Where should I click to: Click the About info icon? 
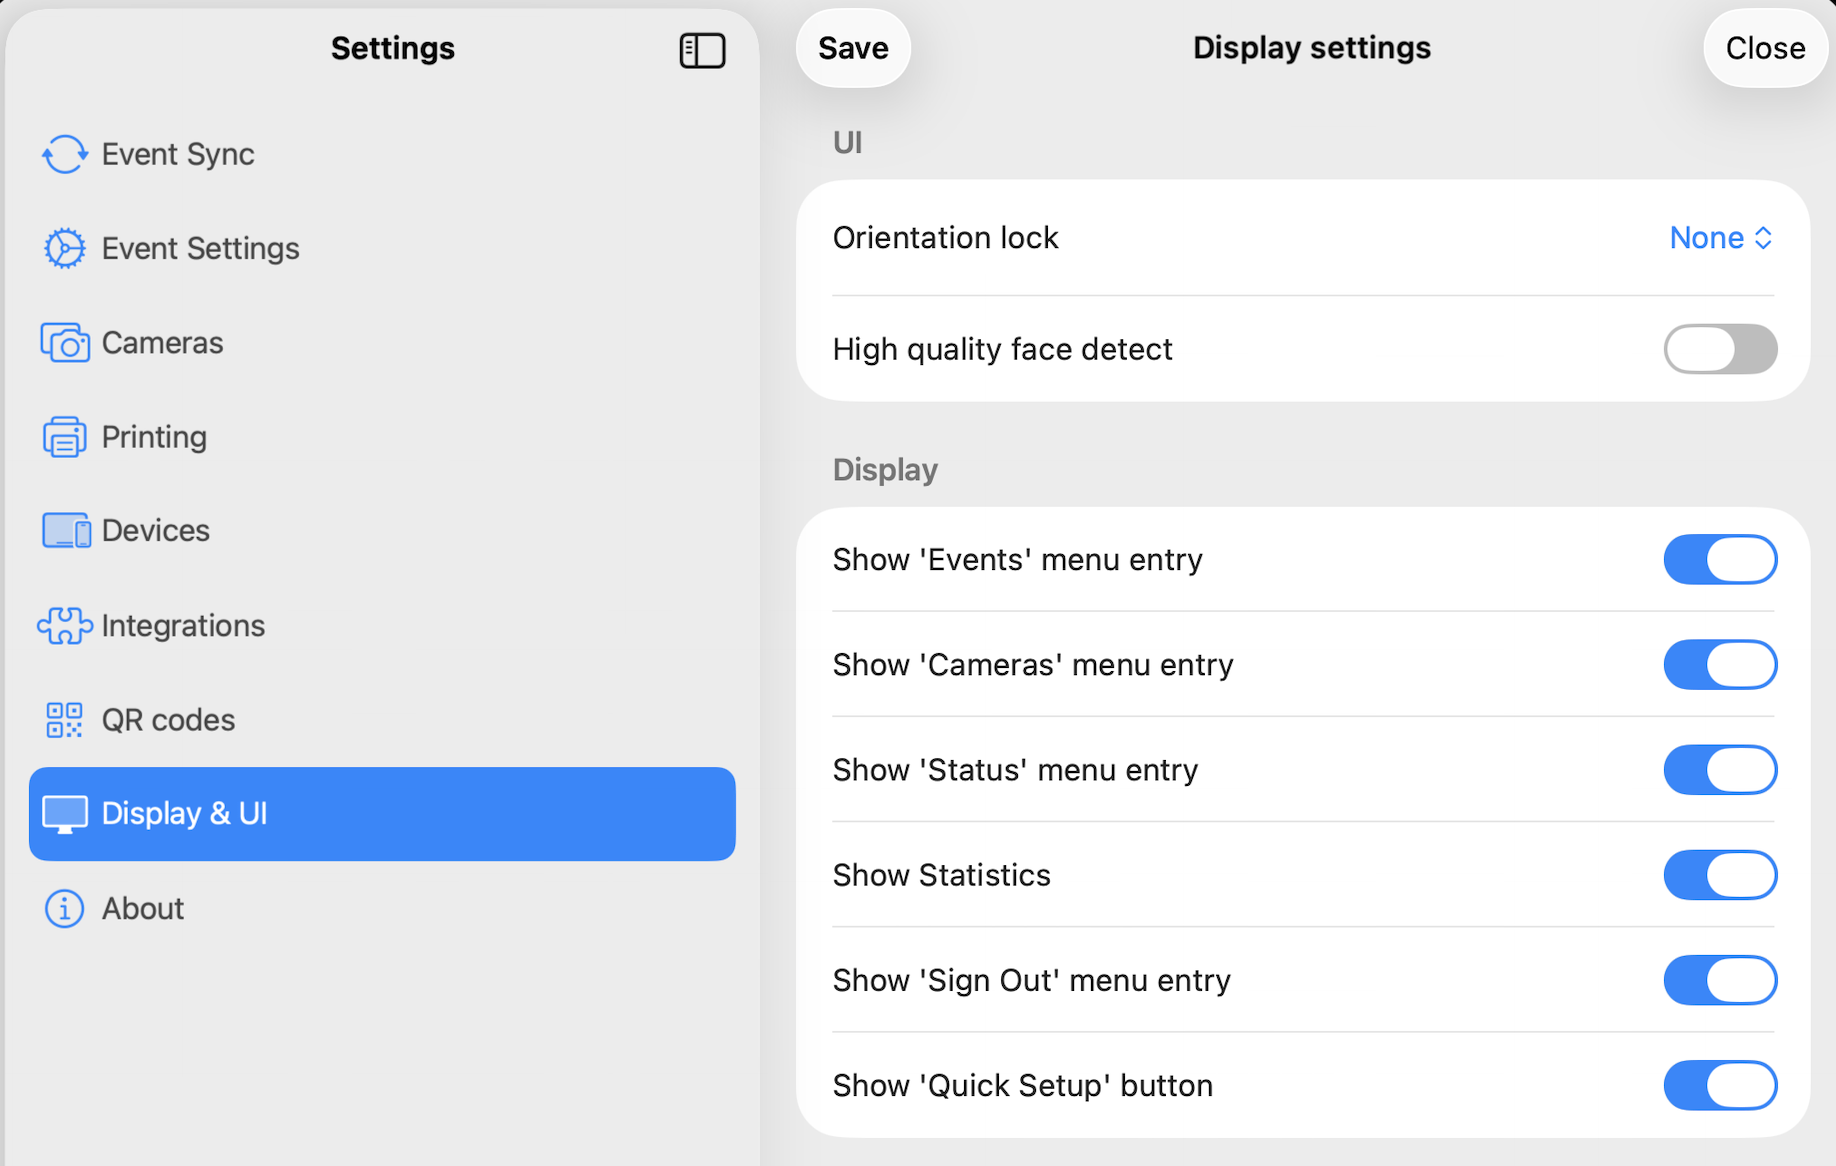click(x=65, y=909)
